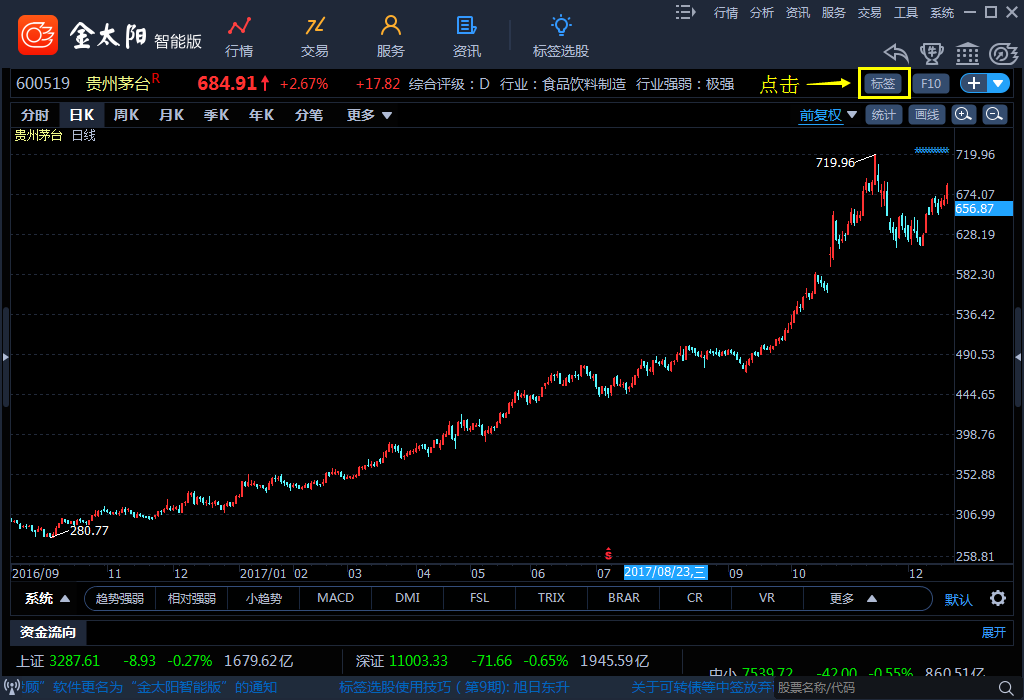Select the 趋势强弱 indicator
1024x700 pixels.
point(120,598)
